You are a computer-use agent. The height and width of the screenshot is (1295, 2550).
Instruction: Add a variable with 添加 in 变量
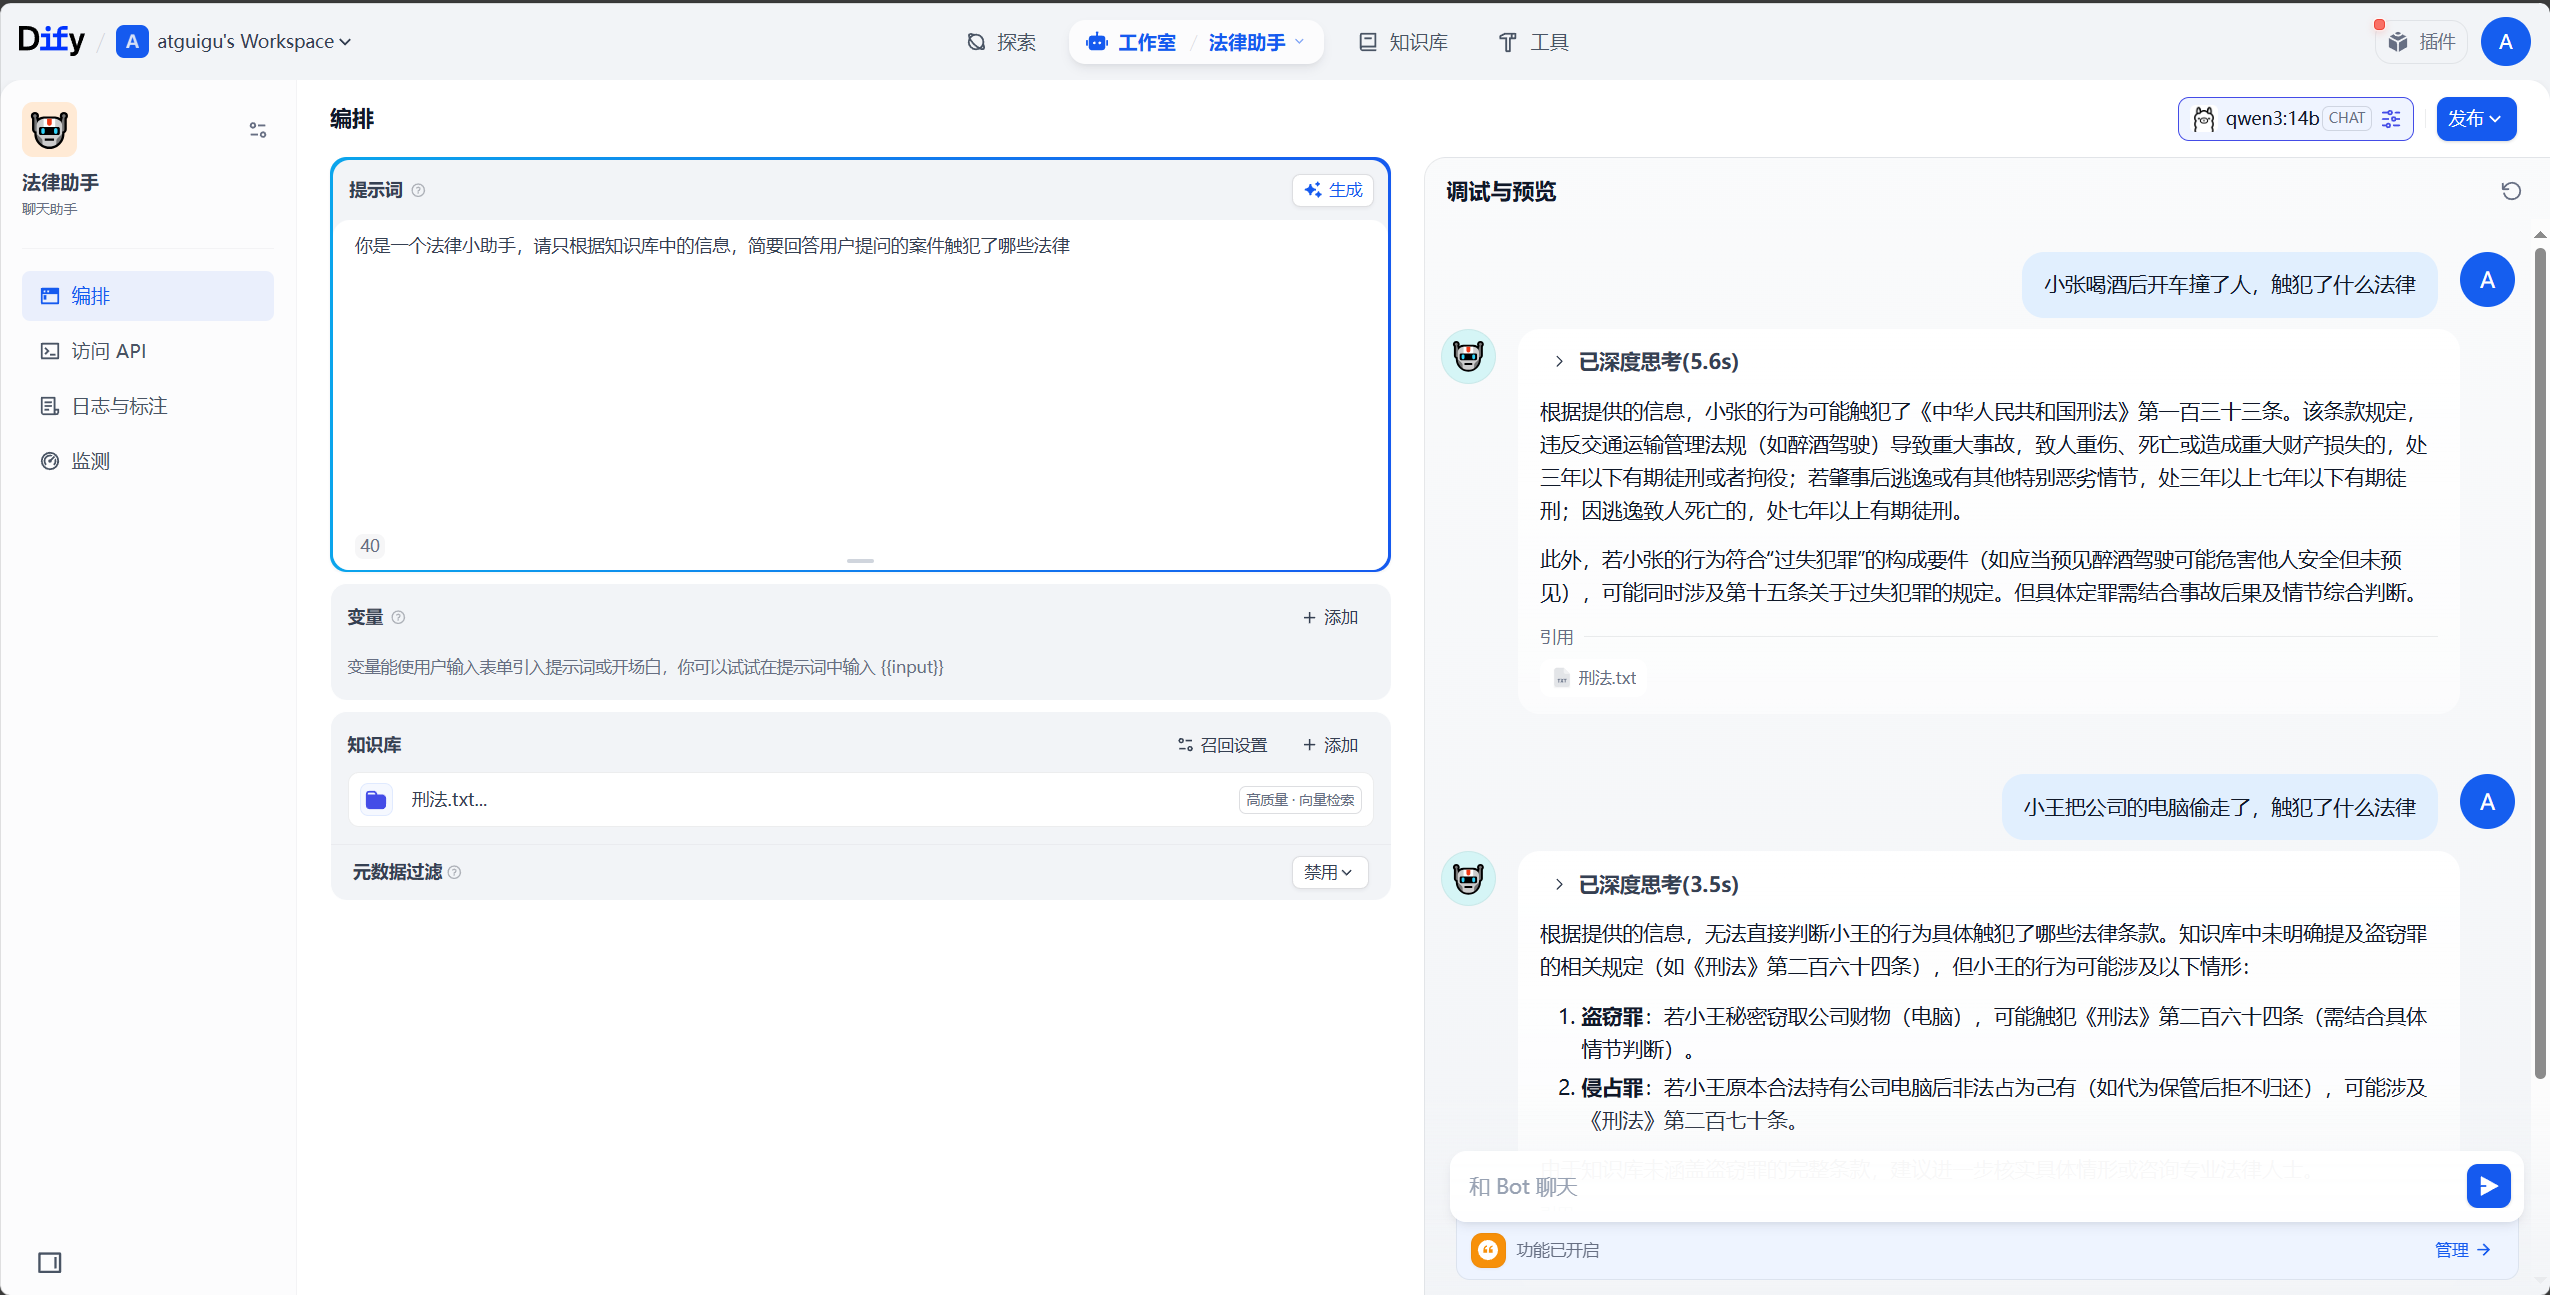1331,617
